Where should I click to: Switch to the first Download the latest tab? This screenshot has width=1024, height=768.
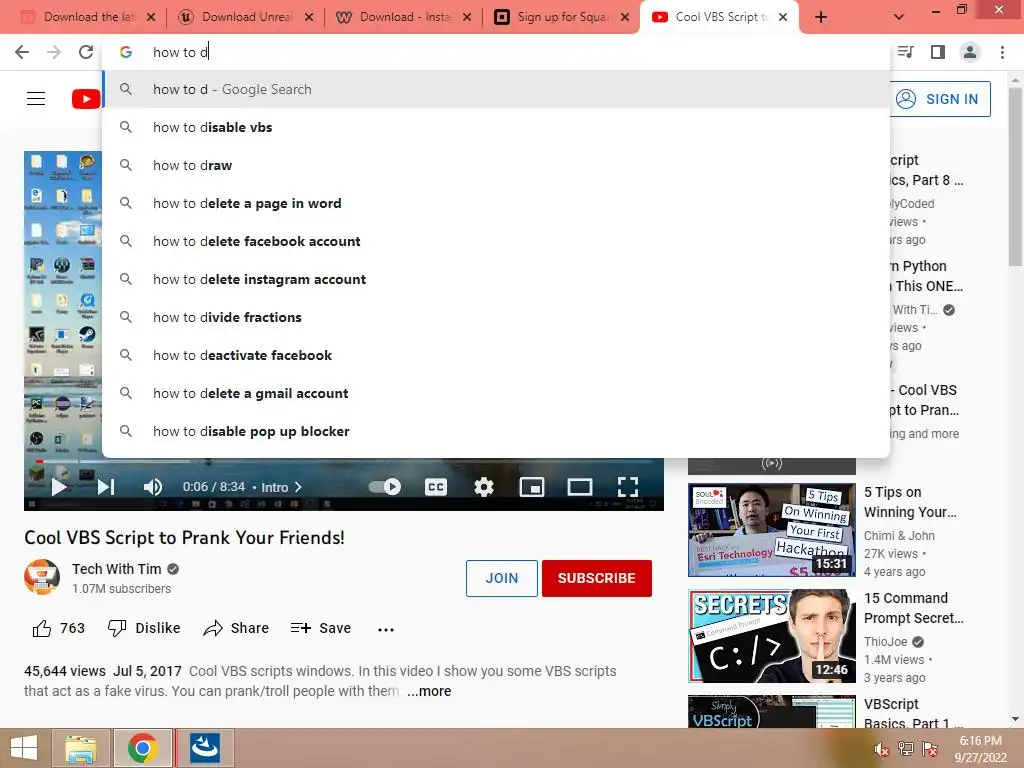88,17
